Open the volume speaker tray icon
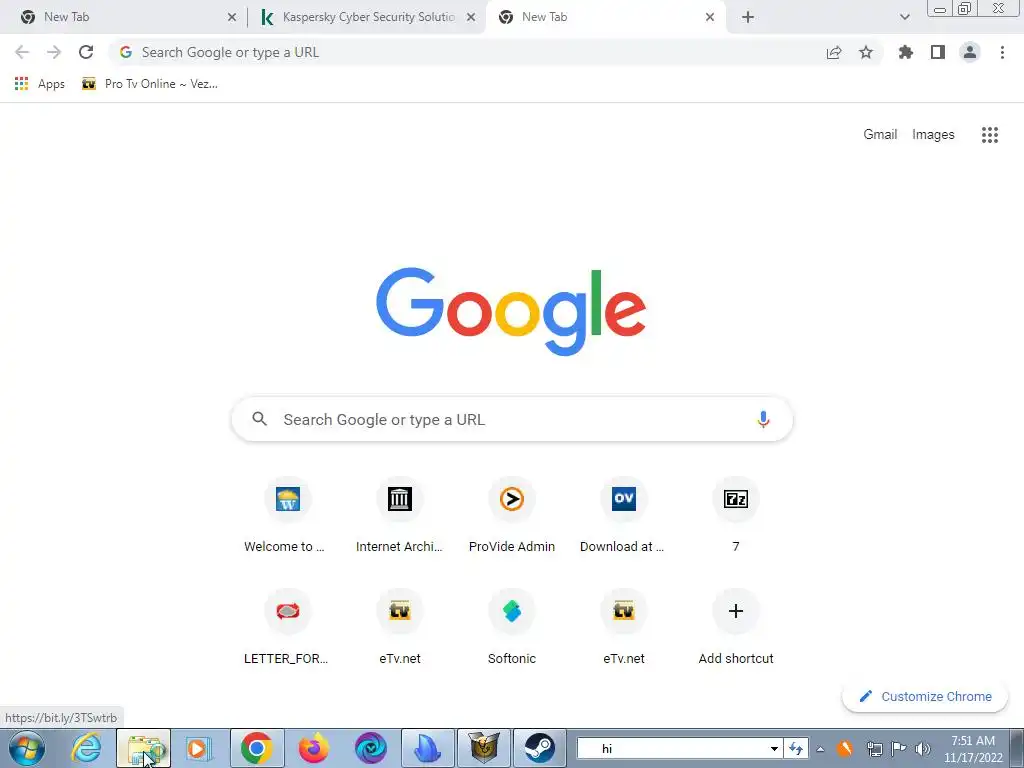 (923, 749)
